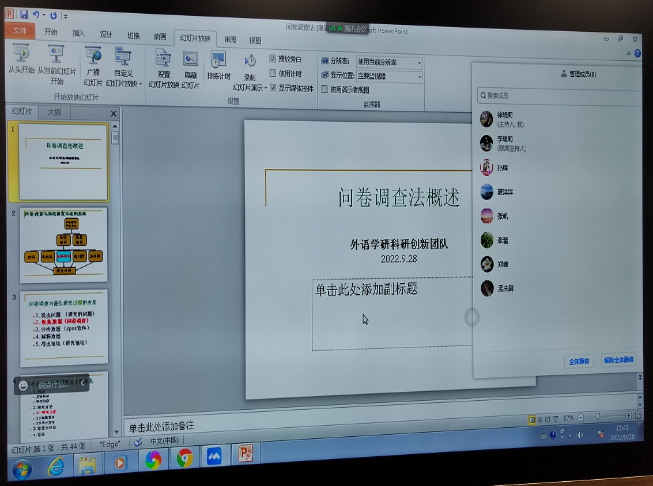Open Customize Quick Access Toolbar dropdown

(x=65, y=17)
